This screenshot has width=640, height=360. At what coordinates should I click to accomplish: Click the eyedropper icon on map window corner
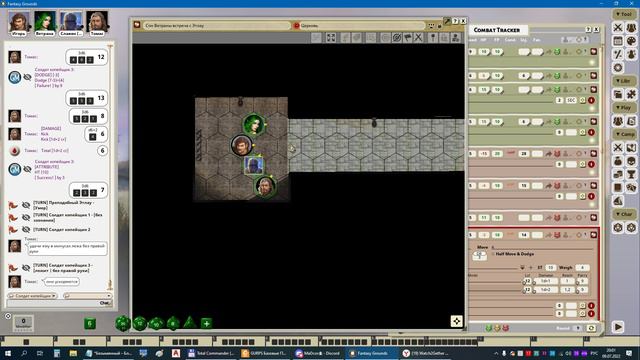click(x=447, y=21)
